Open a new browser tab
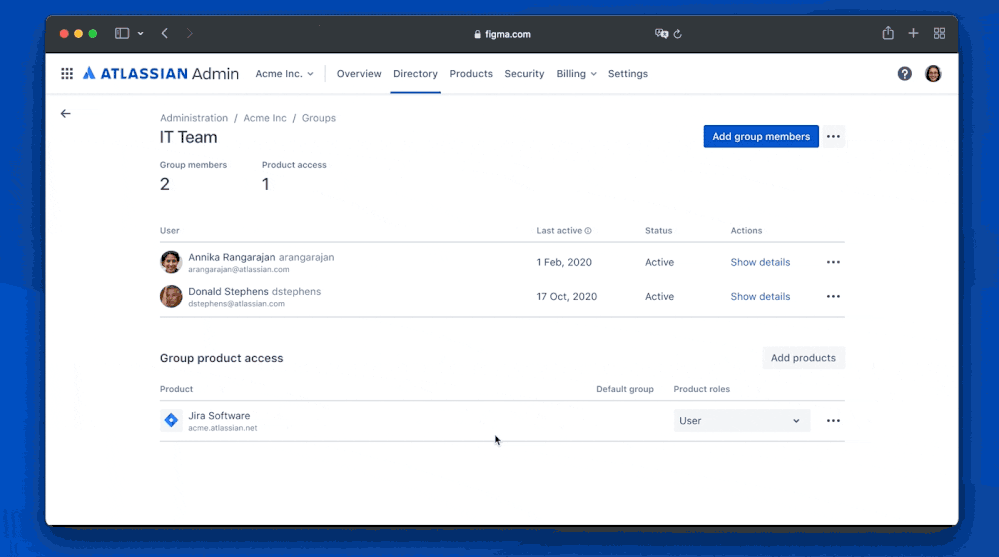The image size is (999, 557). pos(913,33)
